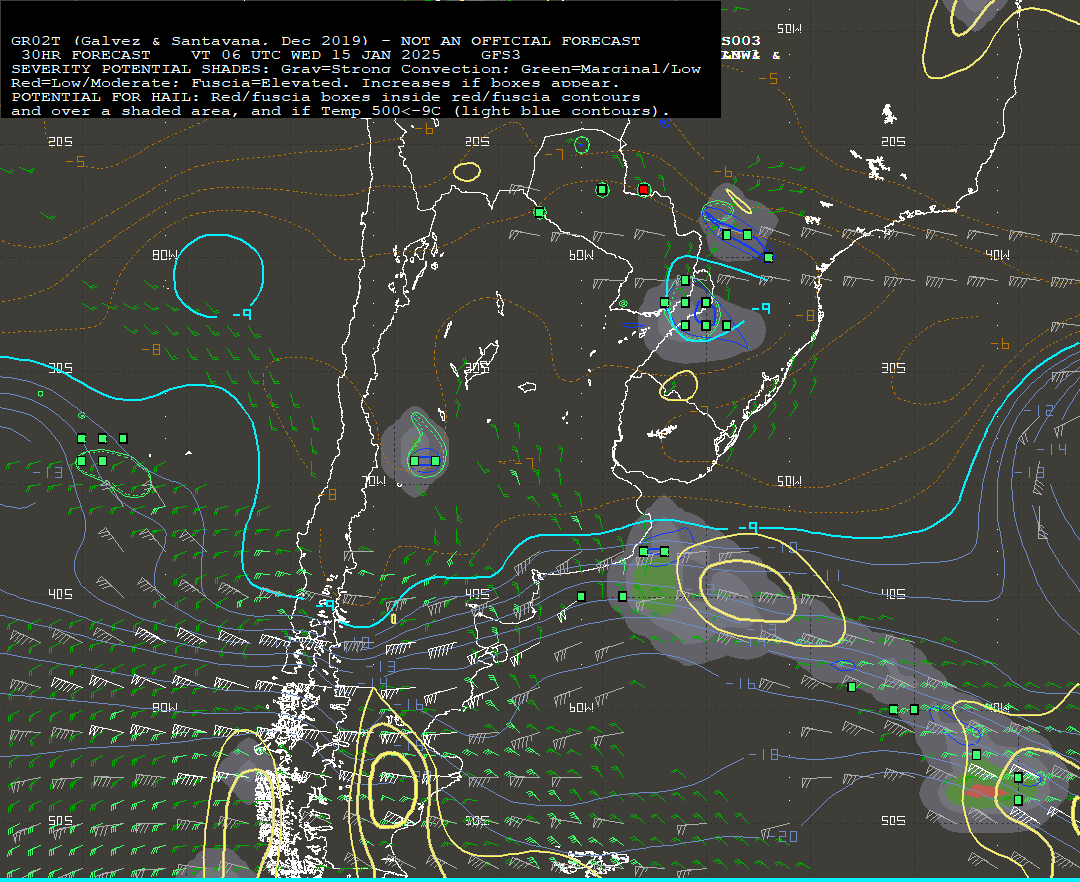Click the '-20' temperature contour label
Viewport: 1080px width, 882px height.
782,836
